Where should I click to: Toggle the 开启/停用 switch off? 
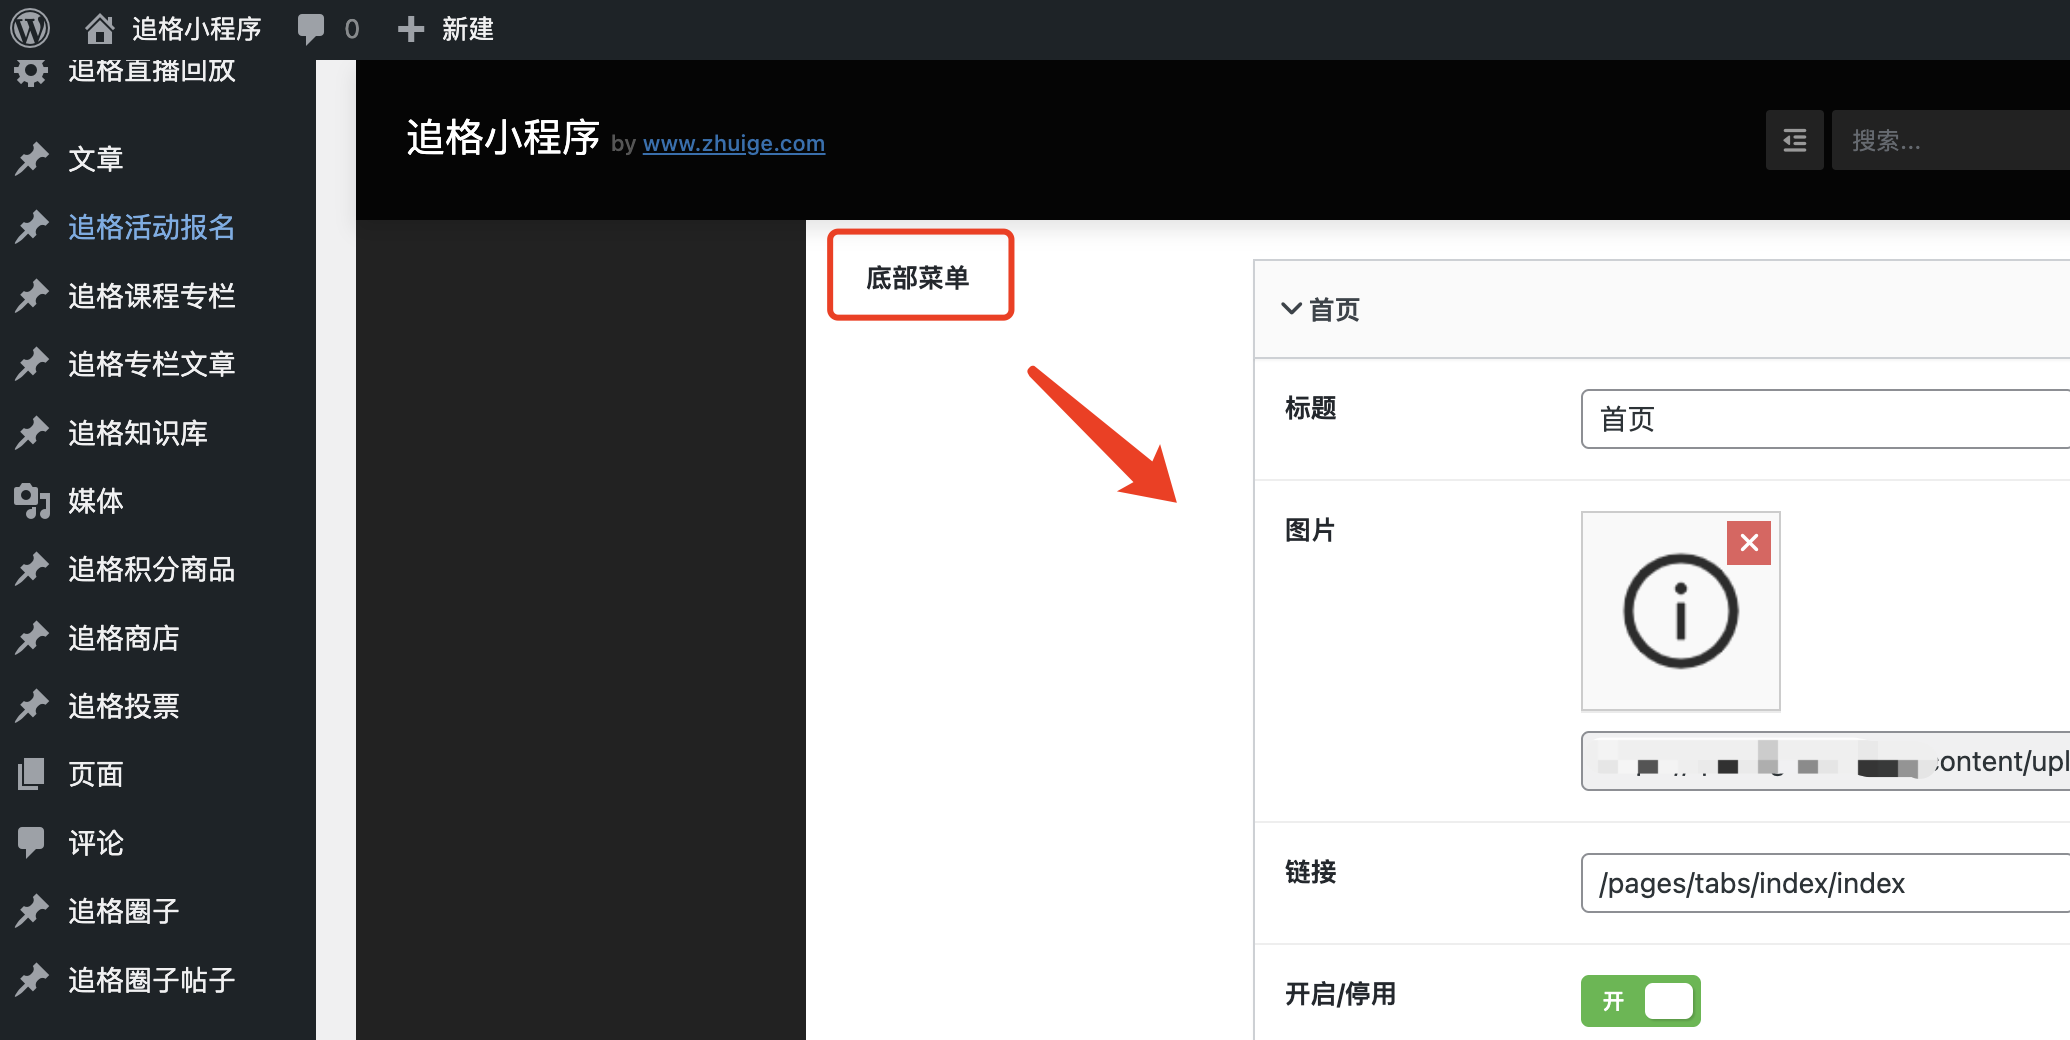pos(1640,1001)
